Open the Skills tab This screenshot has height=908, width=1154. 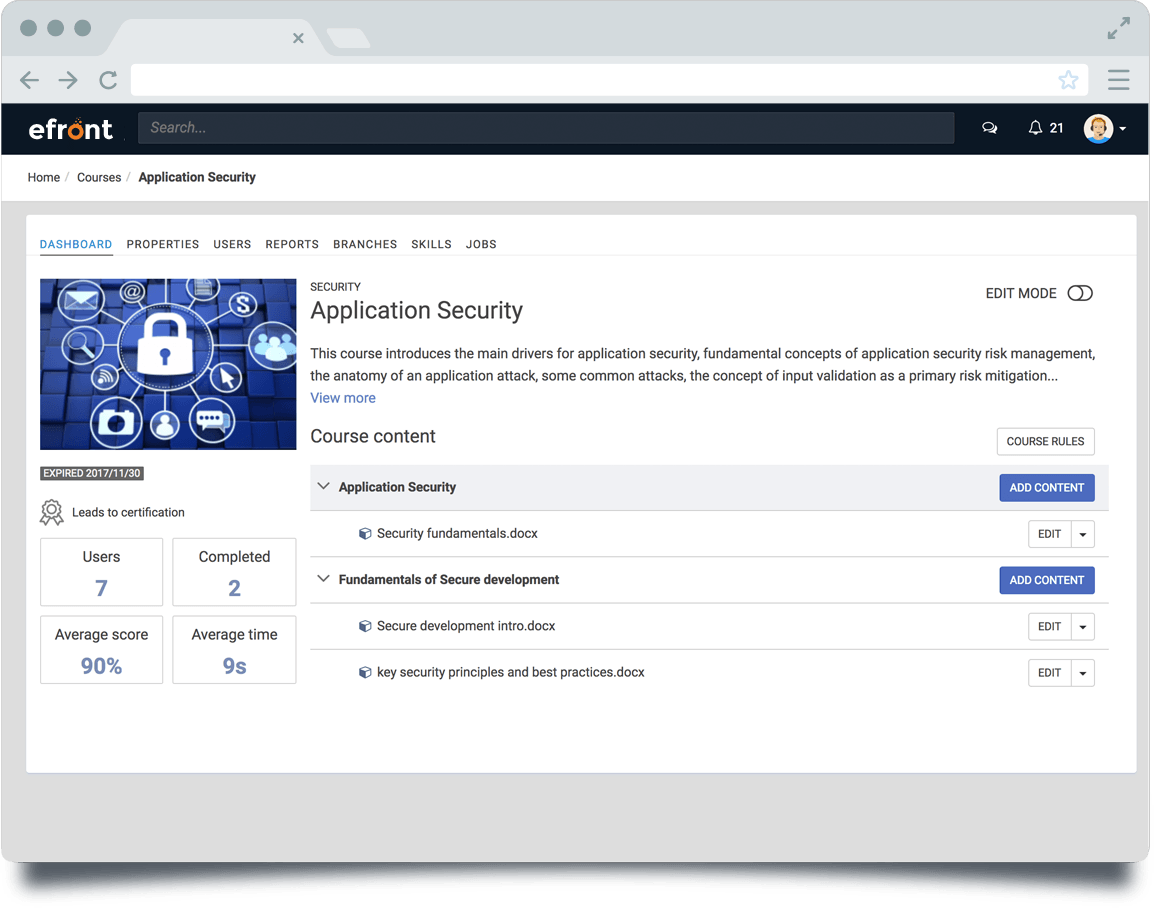click(x=431, y=244)
